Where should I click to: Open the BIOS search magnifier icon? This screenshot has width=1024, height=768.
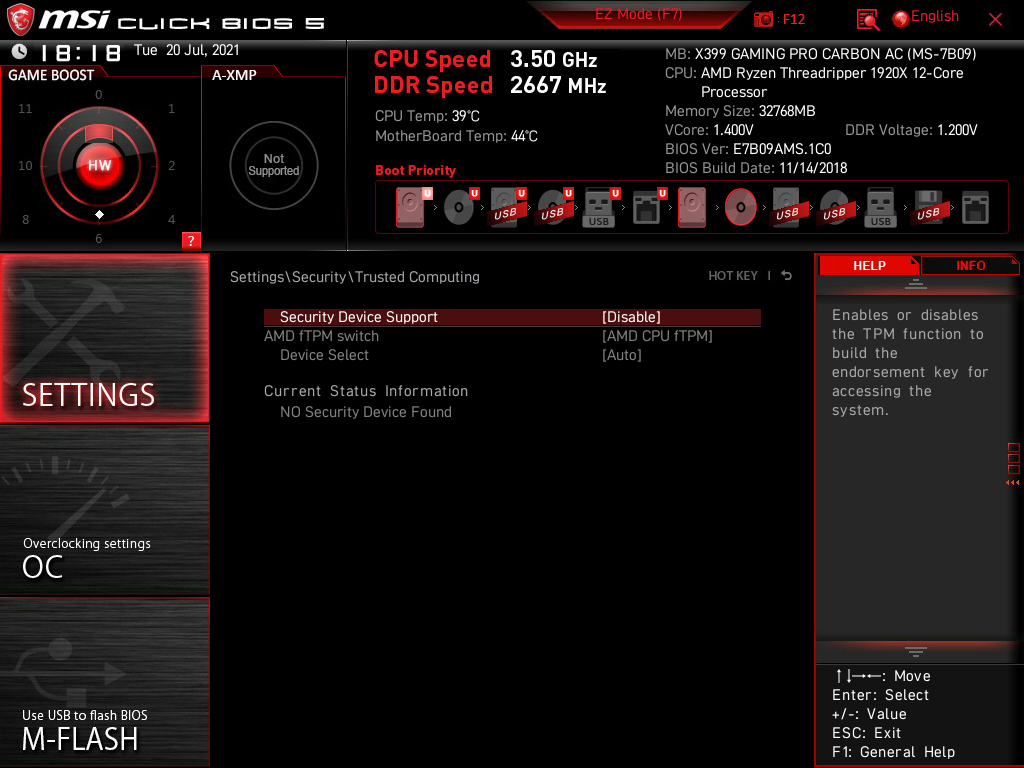click(x=867, y=20)
